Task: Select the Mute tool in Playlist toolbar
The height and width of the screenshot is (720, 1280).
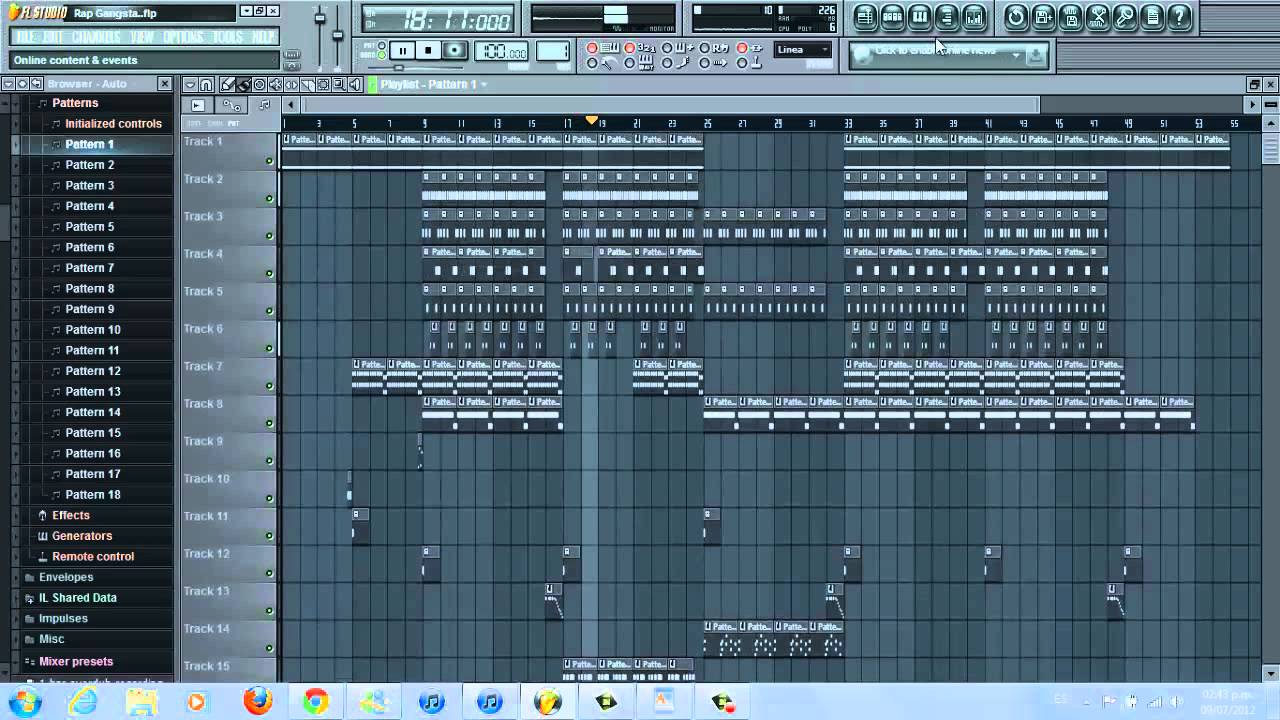Action: [275, 85]
